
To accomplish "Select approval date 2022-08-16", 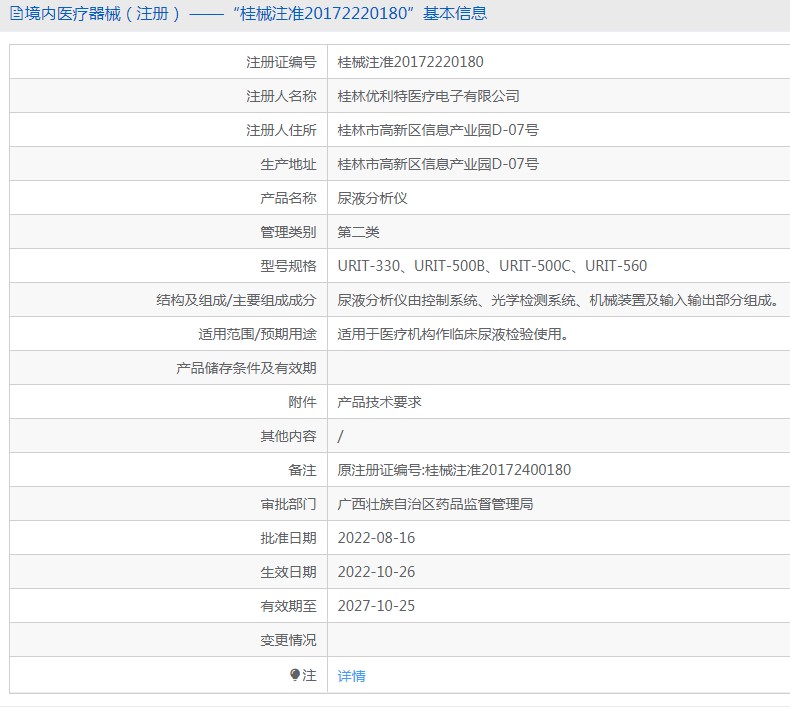I will pyautogui.click(x=376, y=538).
